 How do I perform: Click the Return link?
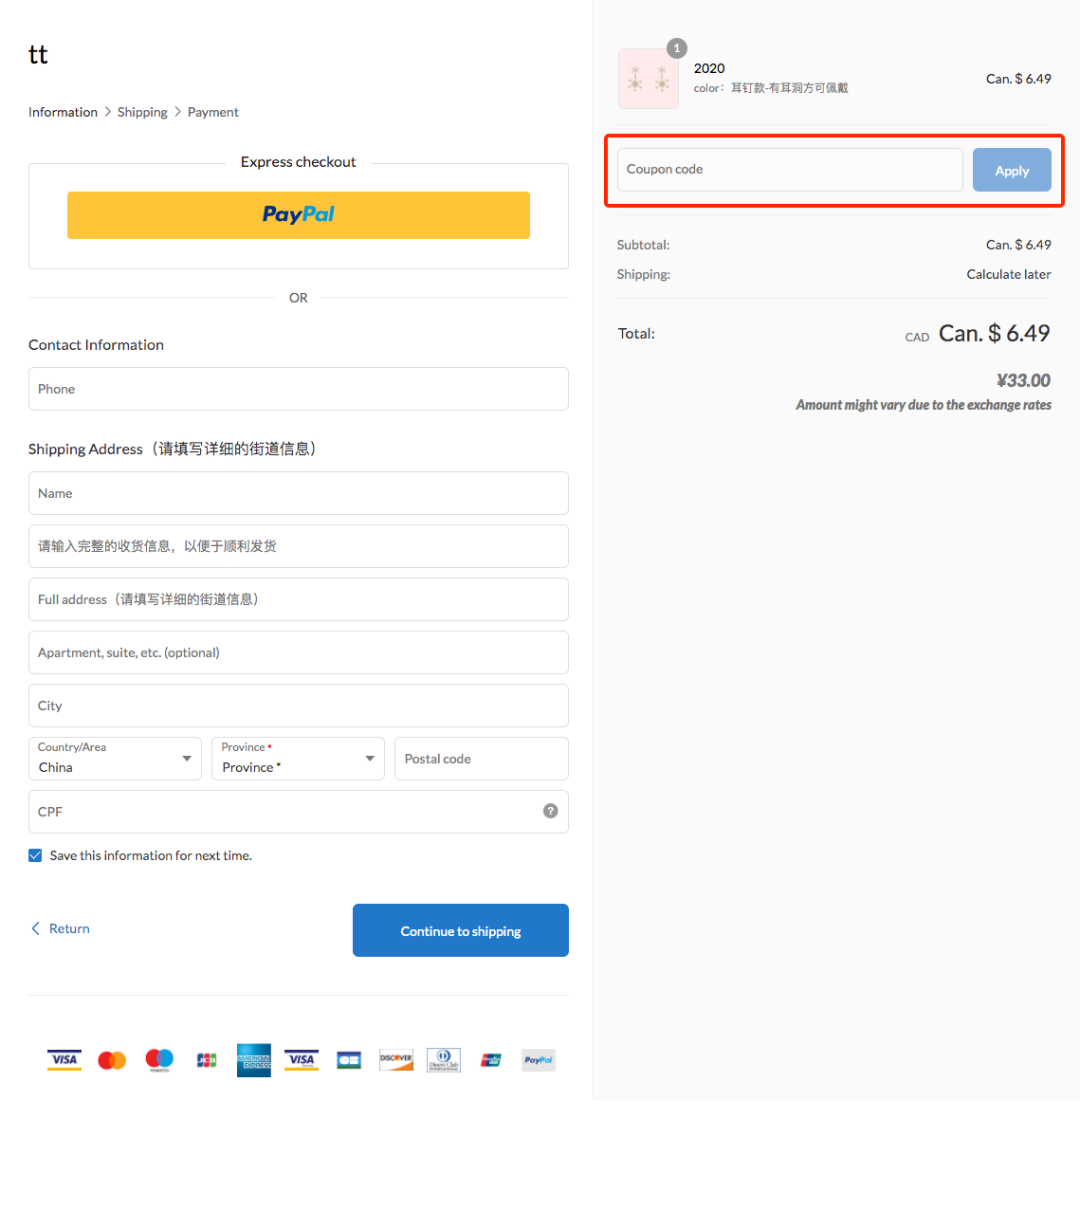tap(60, 929)
